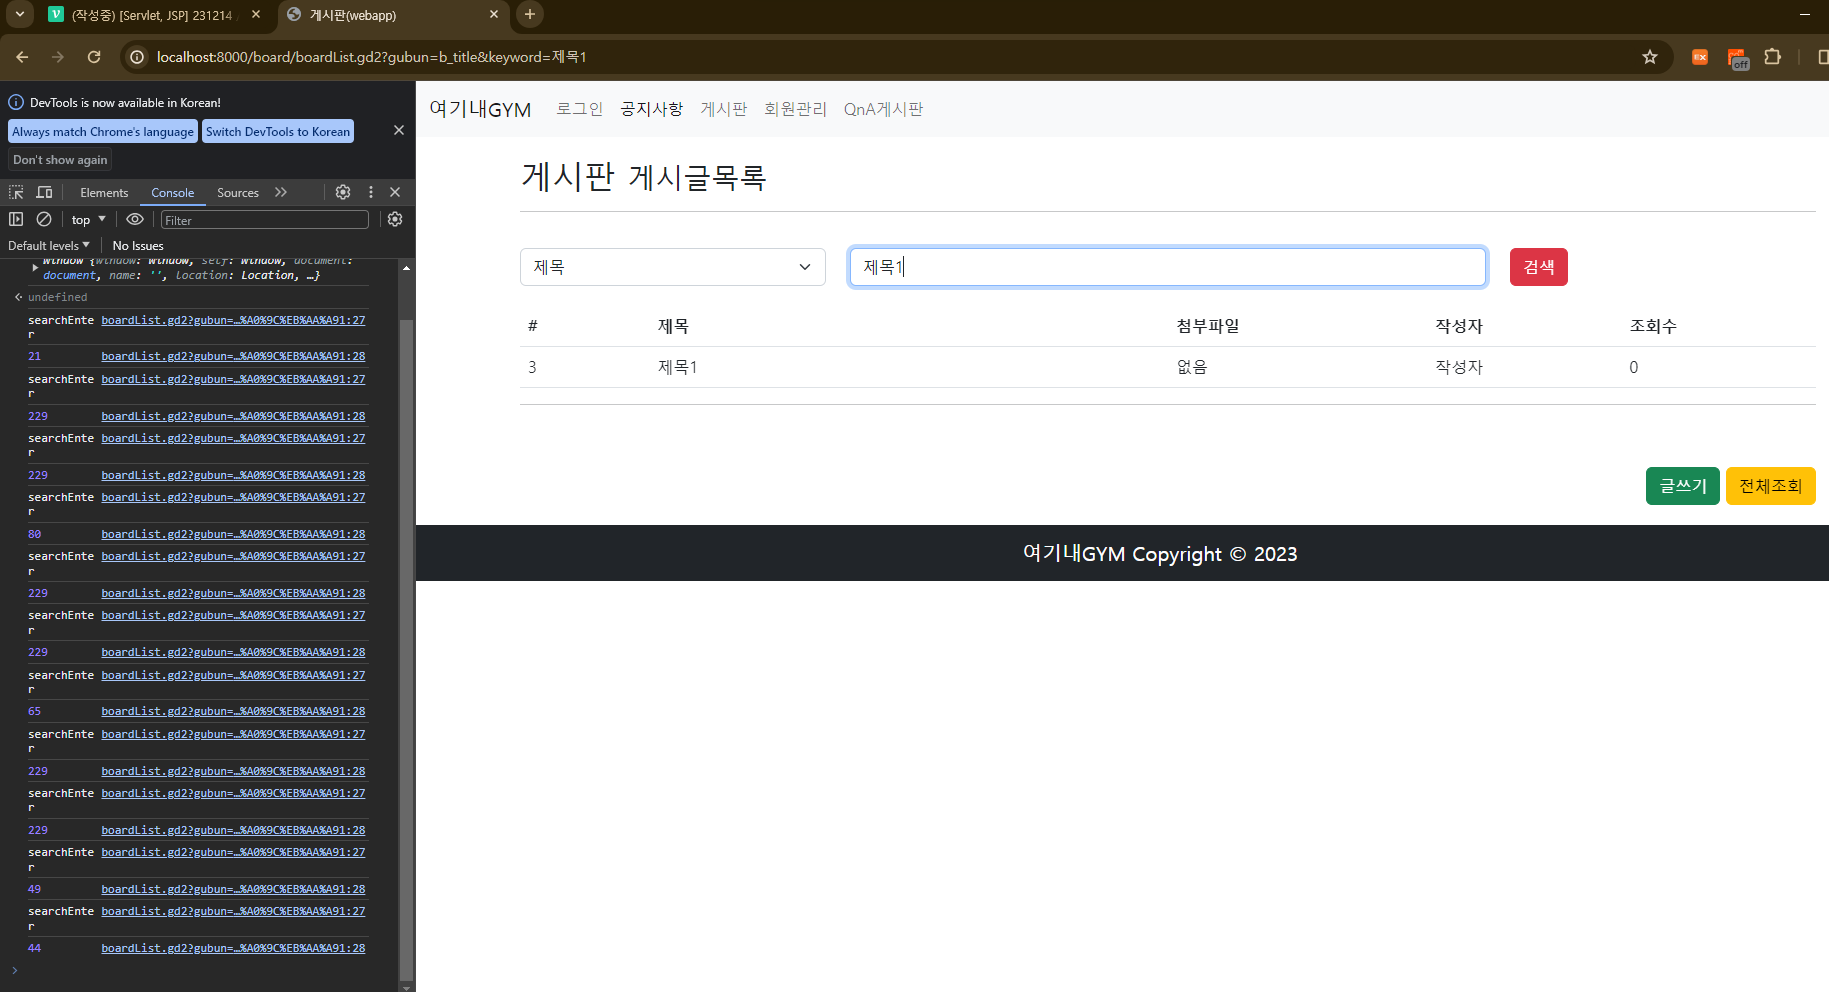Open the 'top' JavaScript context dropdown
The width and height of the screenshot is (1829, 992).
click(88, 220)
